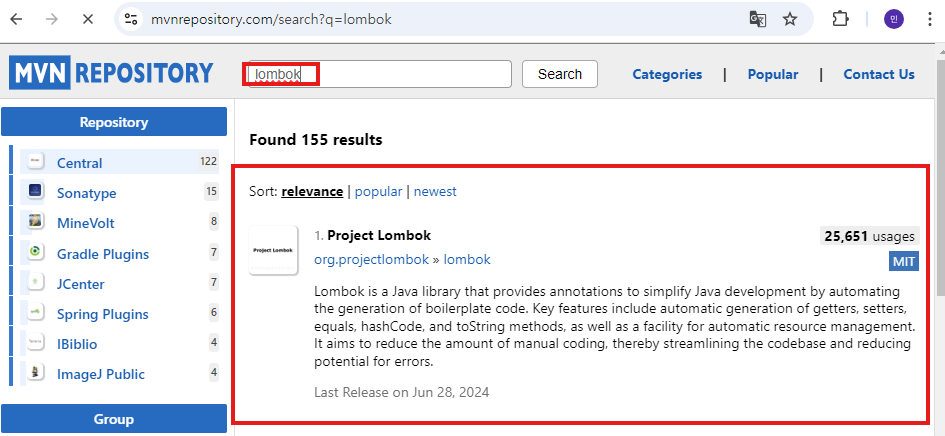
Task: Select the ImageJ Public repository
Action: tap(101, 374)
